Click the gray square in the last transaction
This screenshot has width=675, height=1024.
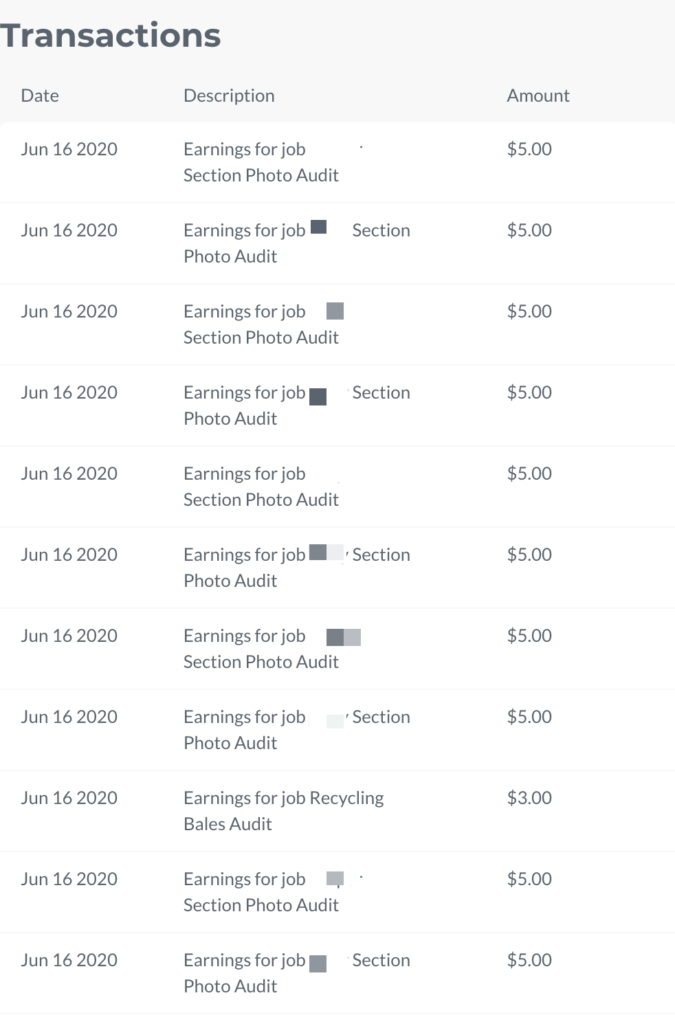pos(318,964)
